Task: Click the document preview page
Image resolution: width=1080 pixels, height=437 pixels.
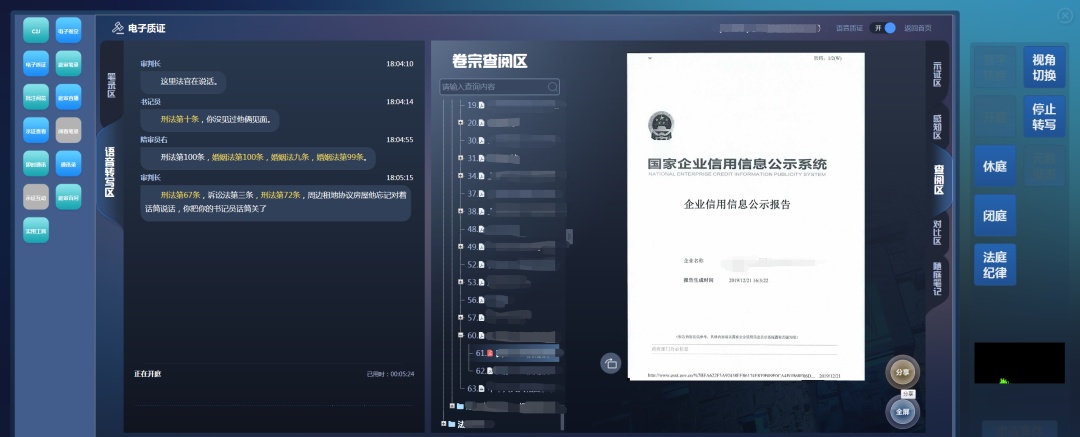Action: pos(745,216)
